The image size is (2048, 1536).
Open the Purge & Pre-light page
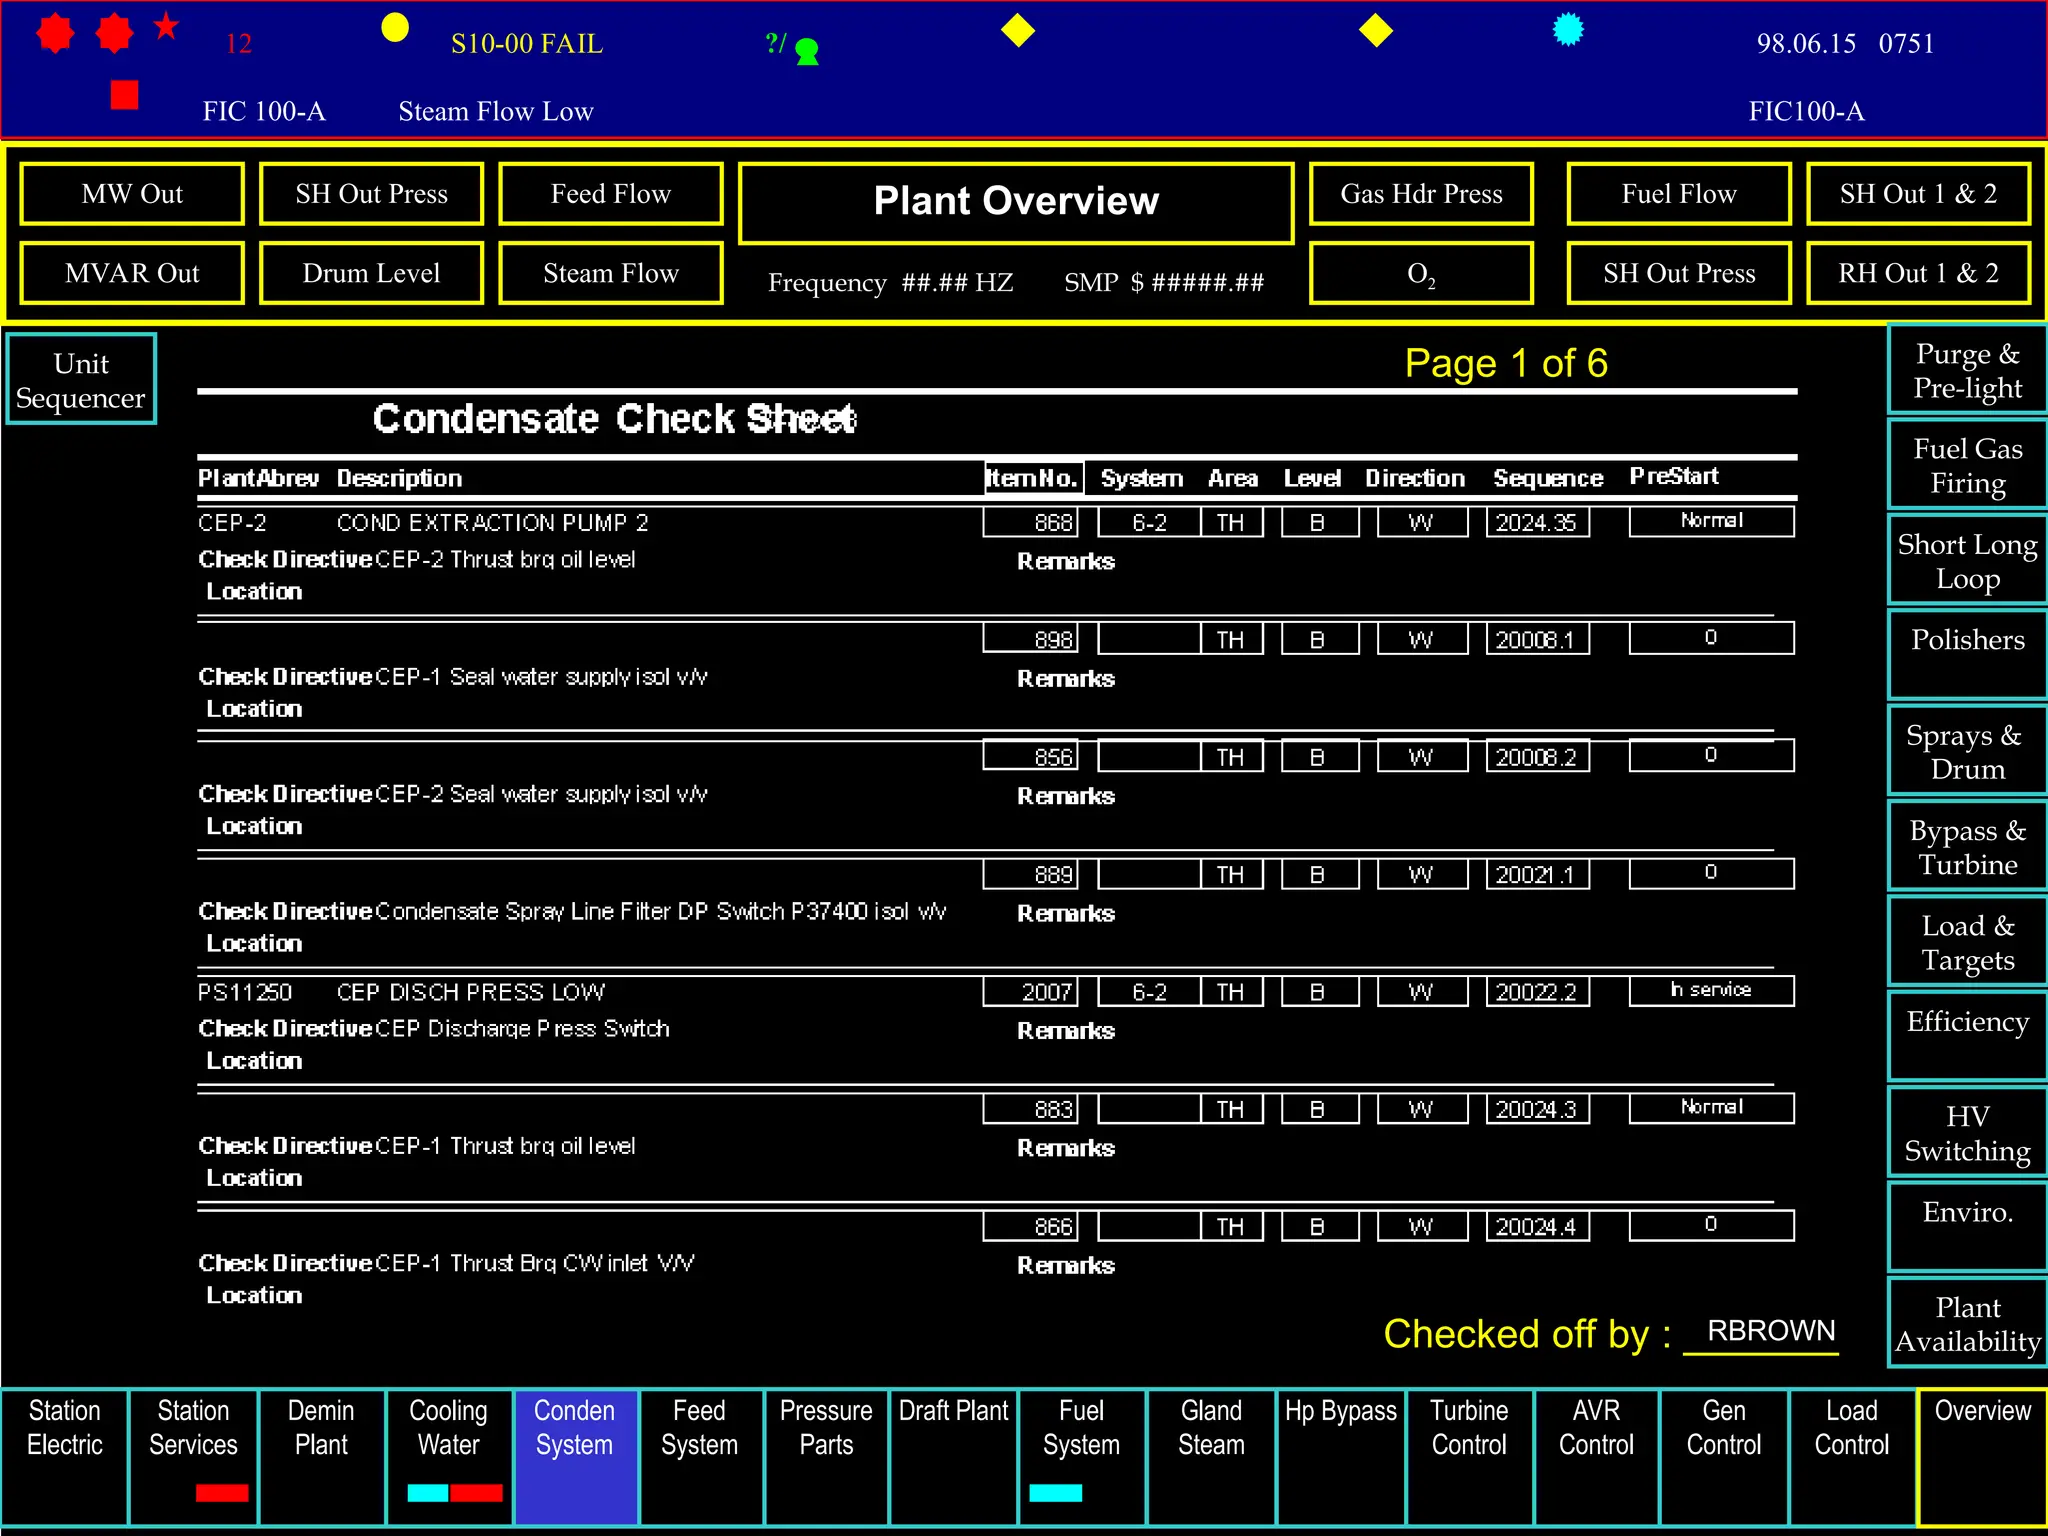click(1966, 371)
